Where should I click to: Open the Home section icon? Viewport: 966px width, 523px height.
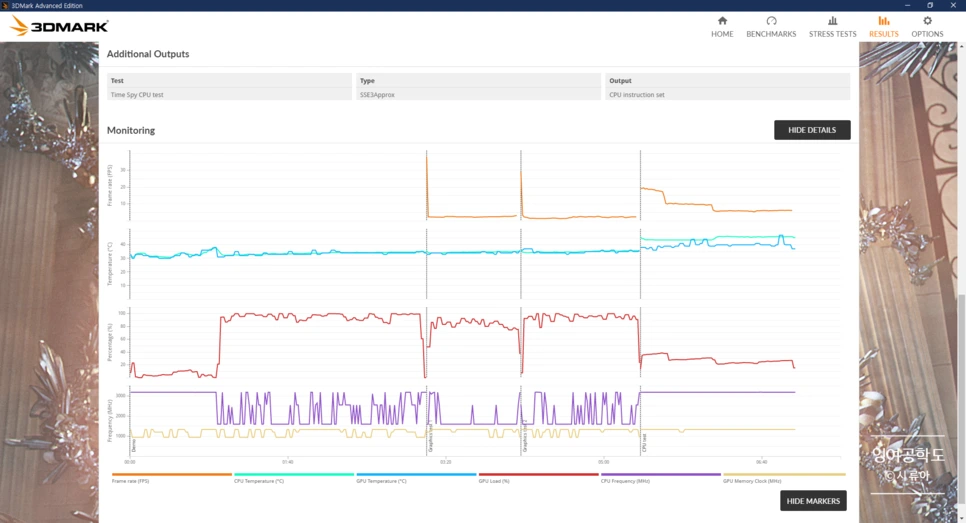(722, 21)
